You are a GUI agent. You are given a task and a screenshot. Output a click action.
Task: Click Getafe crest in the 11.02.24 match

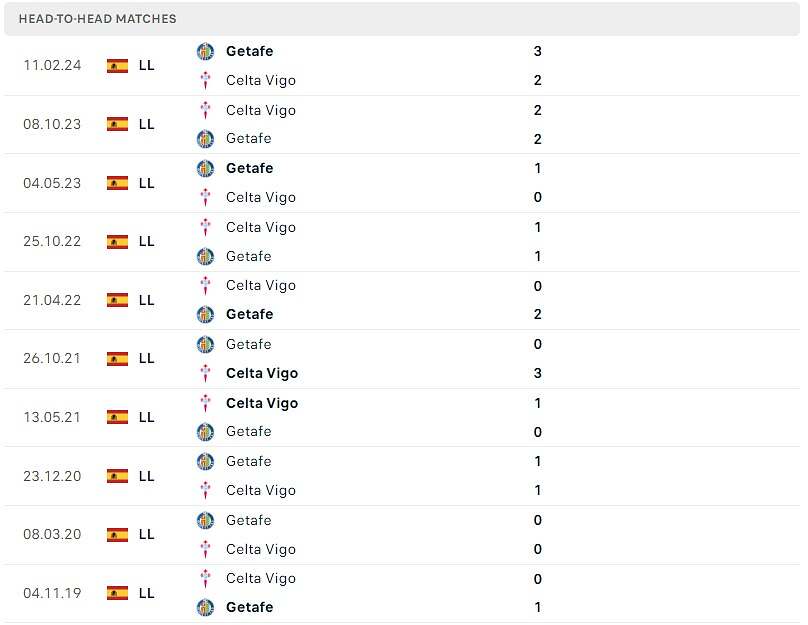tap(205, 51)
